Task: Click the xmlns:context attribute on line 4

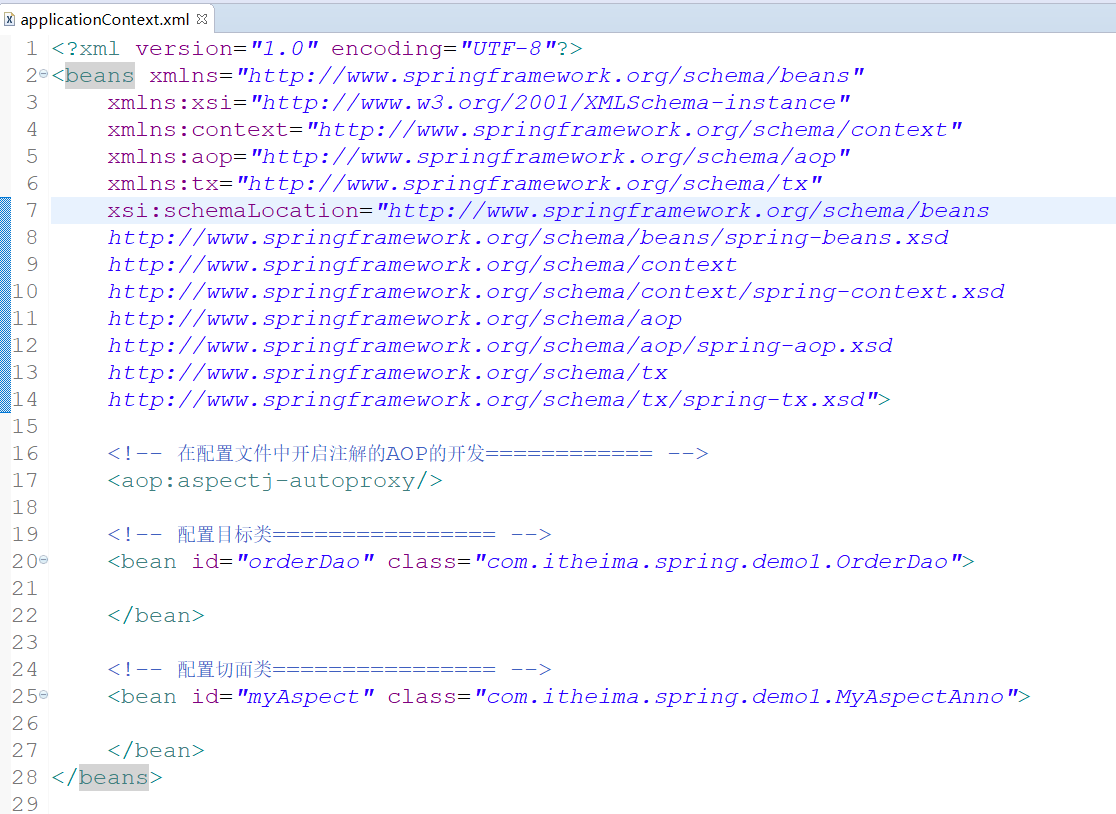Action: coord(535,130)
